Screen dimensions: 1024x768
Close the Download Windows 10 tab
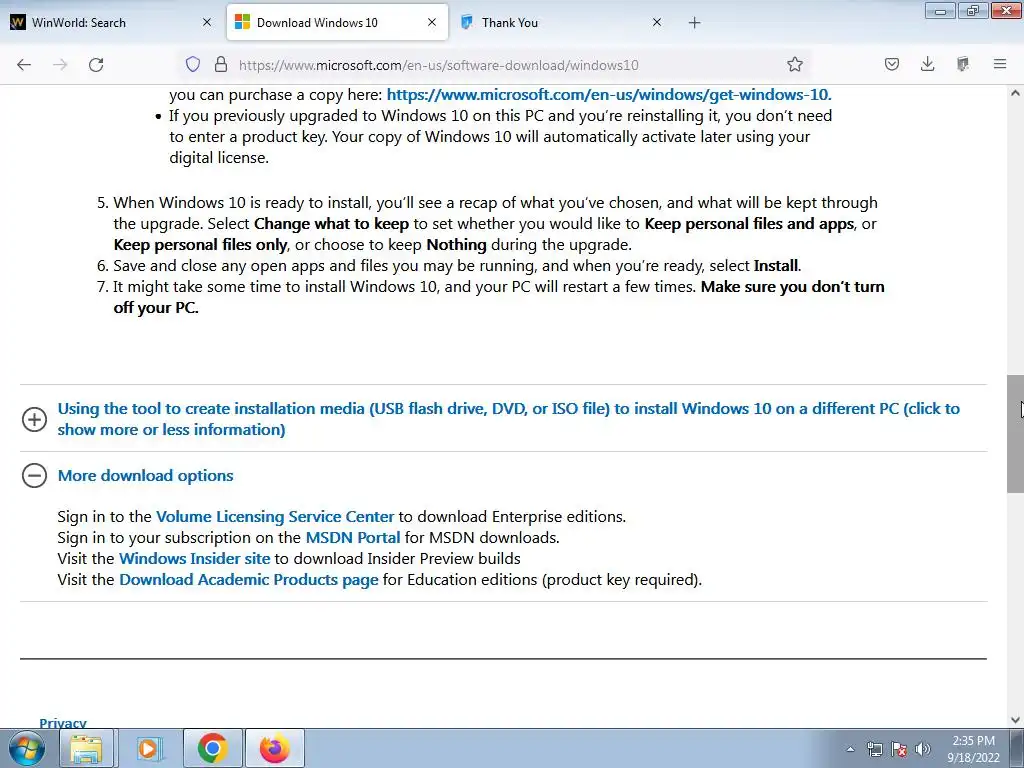(432, 22)
